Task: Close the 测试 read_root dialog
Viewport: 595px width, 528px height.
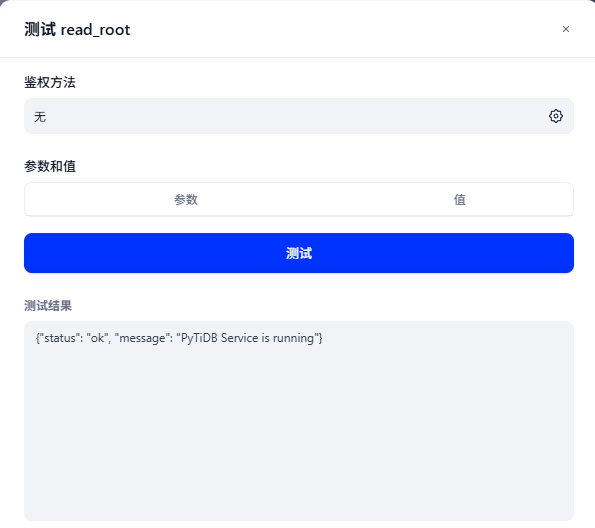Action: point(565,29)
